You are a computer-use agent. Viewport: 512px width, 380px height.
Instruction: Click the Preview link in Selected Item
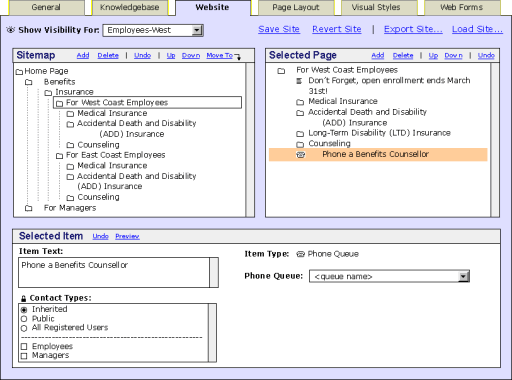[127, 236]
